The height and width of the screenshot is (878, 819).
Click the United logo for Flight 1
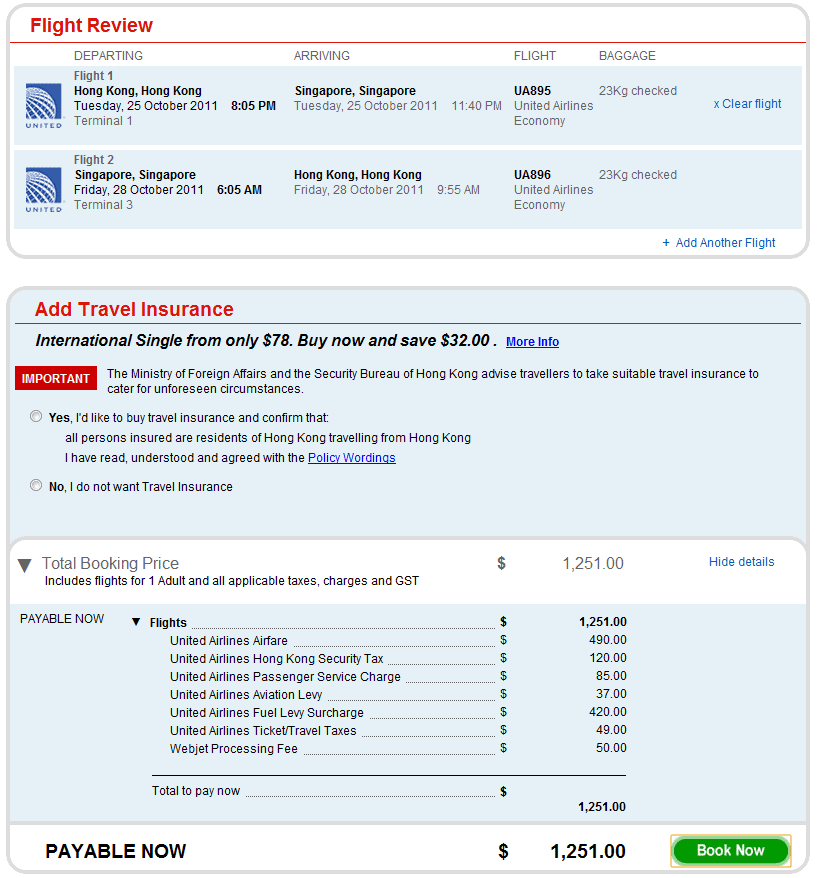pyautogui.click(x=43, y=105)
